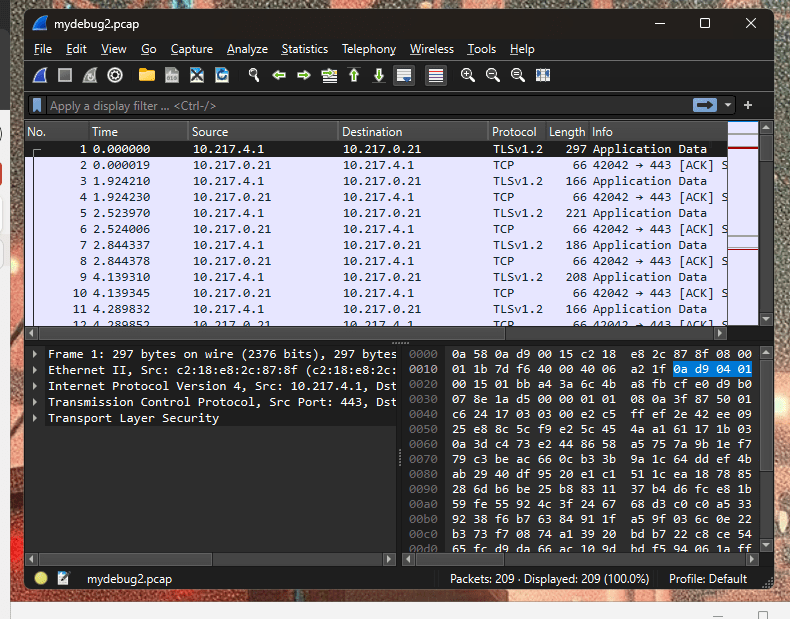Select packet 7 at time 2.844337
The width and height of the screenshot is (790, 619).
[x=376, y=245]
